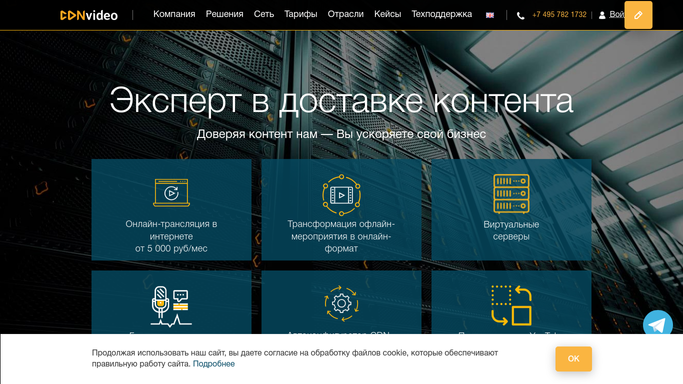This screenshot has height=384, width=683.
Task: Click the video transformation film icon
Action: tap(341, 195)
